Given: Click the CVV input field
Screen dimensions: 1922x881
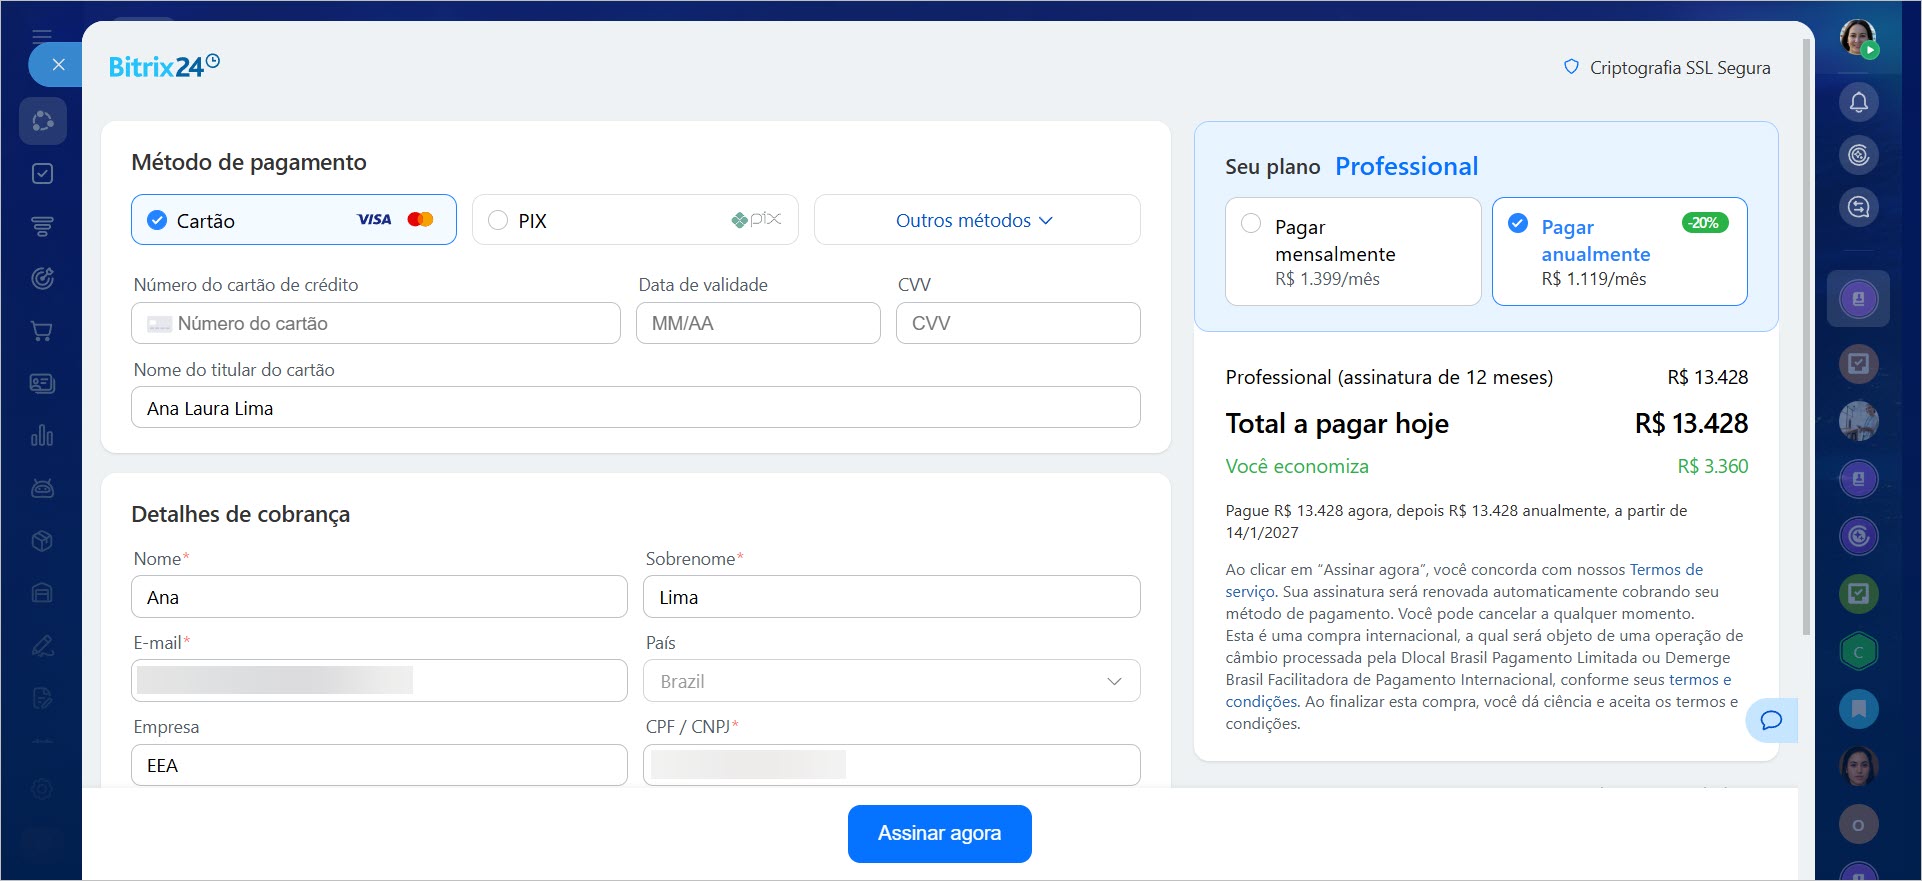Looking at the screenshot, I should (x=1018, y=323).
